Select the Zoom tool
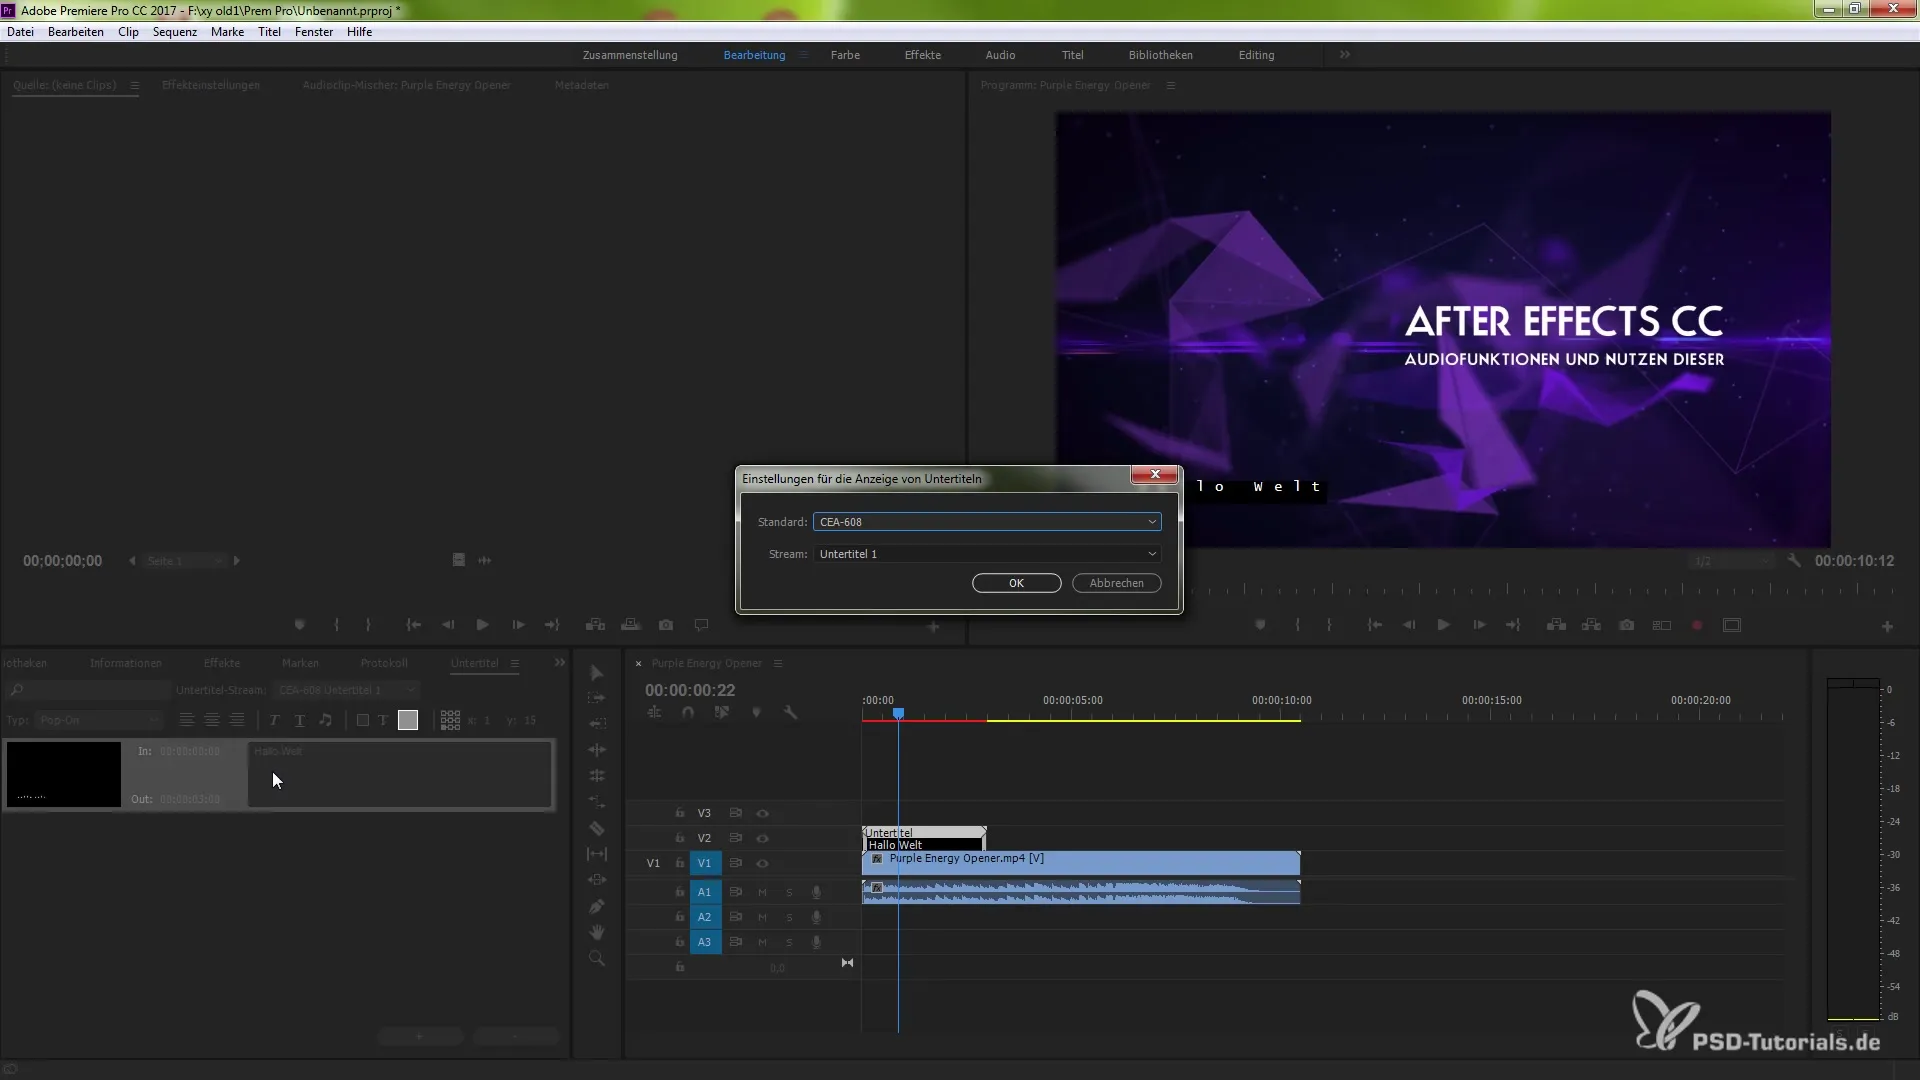This screenshot has width=1920, height=1080. [x=597, y=958]
